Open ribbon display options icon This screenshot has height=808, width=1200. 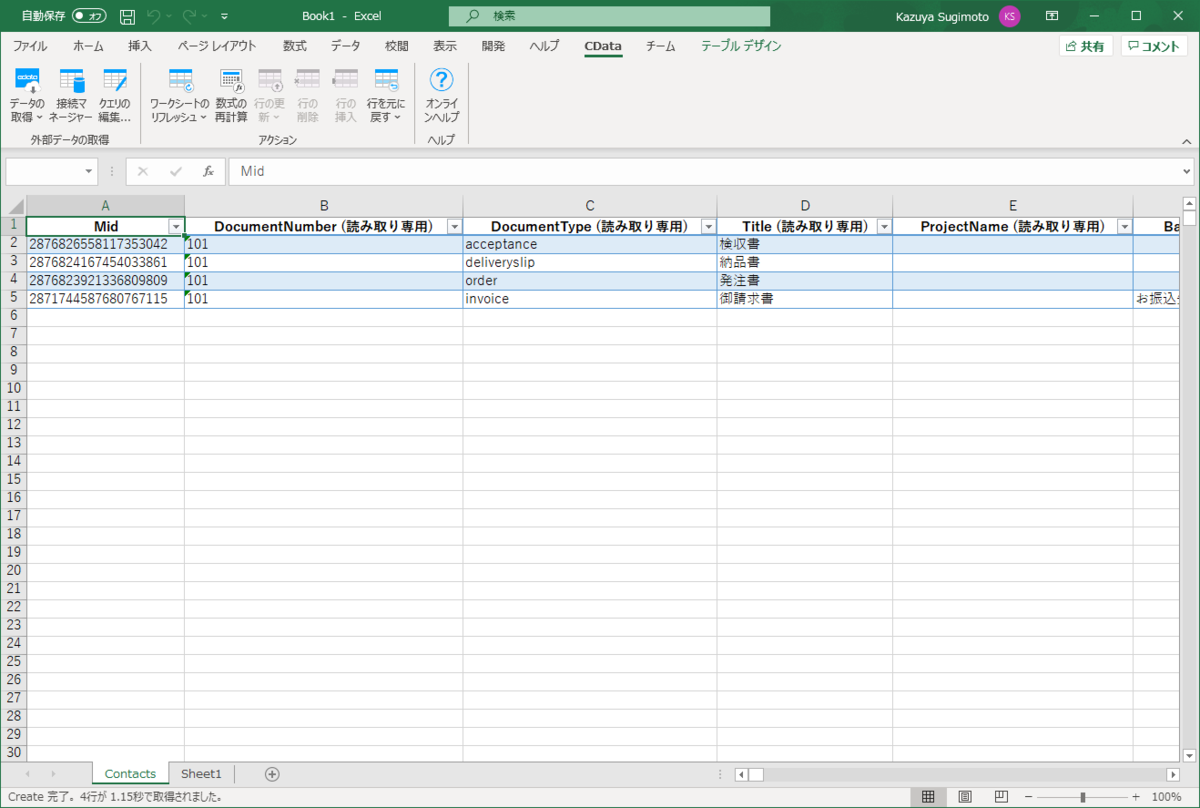1052,16
